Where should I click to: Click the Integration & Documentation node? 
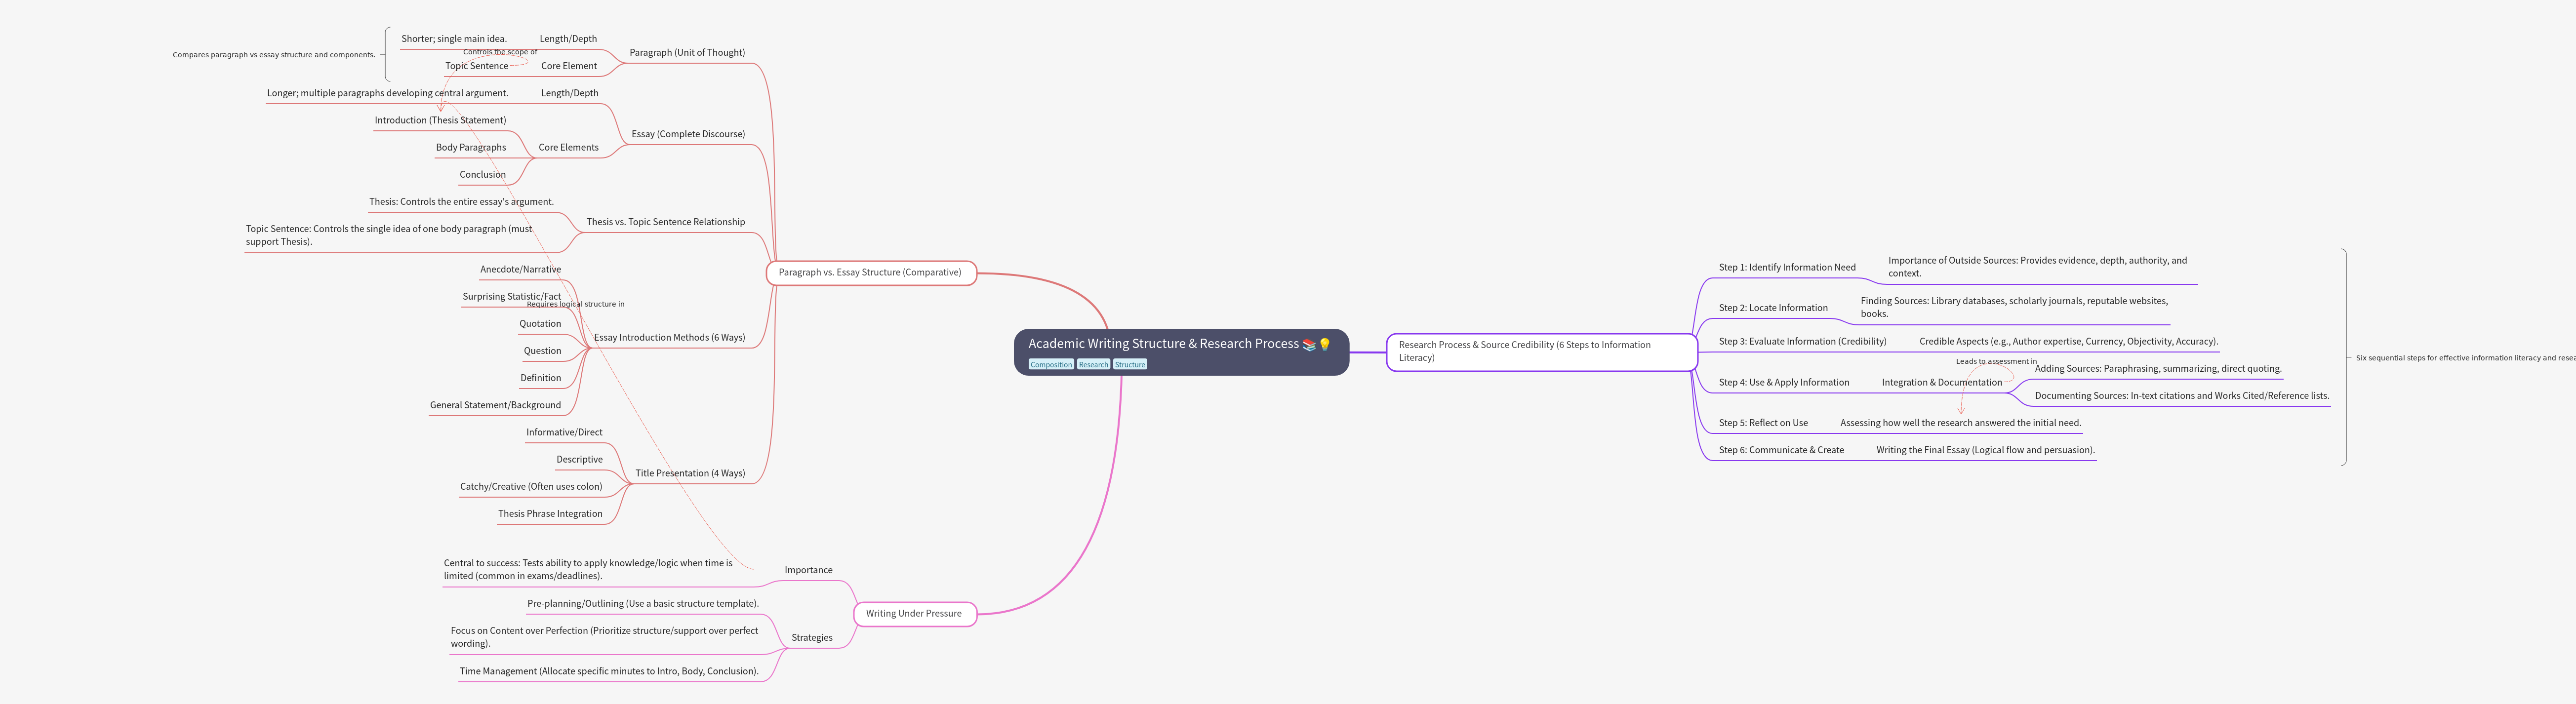[x=1941, y=383]
